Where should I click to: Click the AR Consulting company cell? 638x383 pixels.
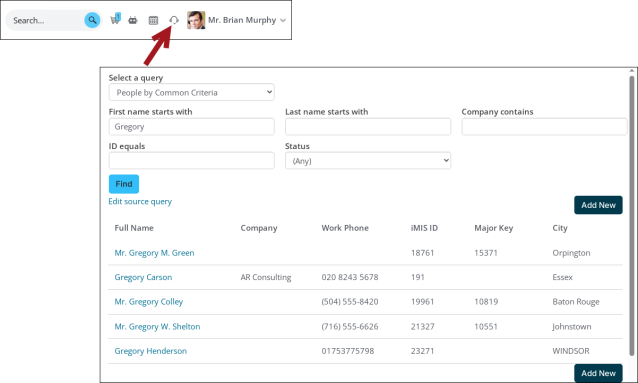[266, 277]
